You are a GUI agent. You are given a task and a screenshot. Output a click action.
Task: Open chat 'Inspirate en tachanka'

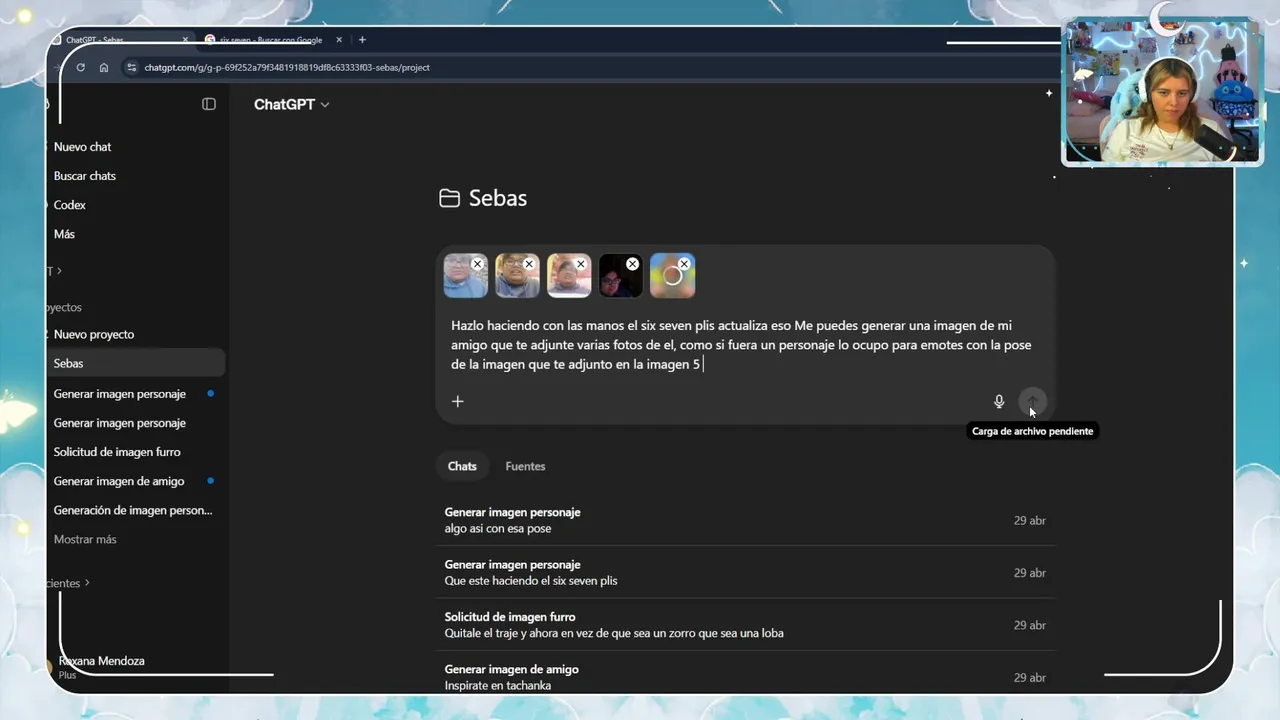pos(745,677)
